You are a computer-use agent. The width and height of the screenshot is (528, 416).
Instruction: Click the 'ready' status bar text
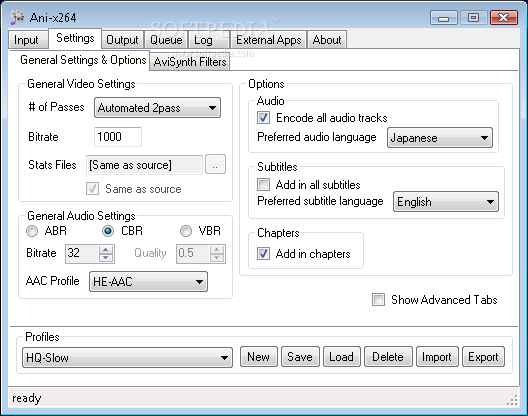click(27, 398)
